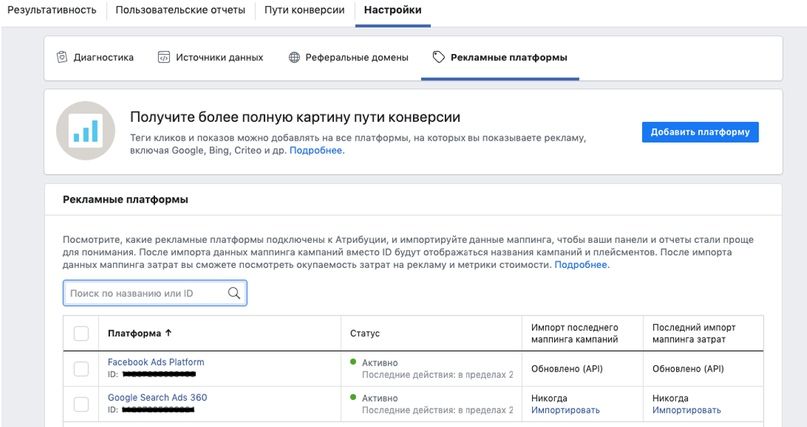Select the Настройки tab

[x=393, y=10]
